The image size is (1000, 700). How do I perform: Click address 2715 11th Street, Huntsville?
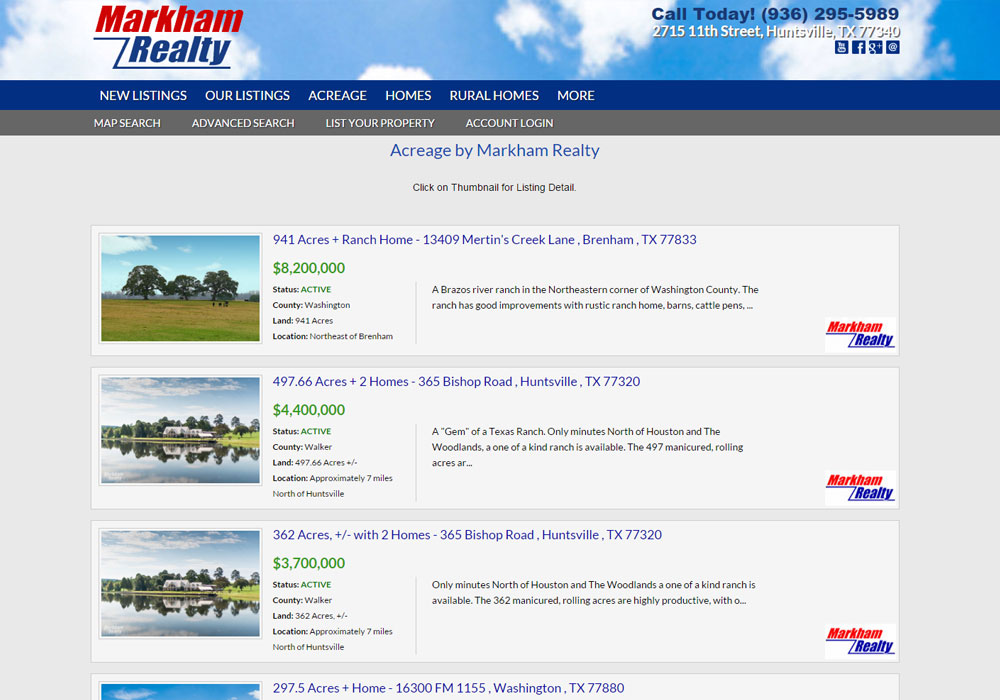(x=776, y=31)
